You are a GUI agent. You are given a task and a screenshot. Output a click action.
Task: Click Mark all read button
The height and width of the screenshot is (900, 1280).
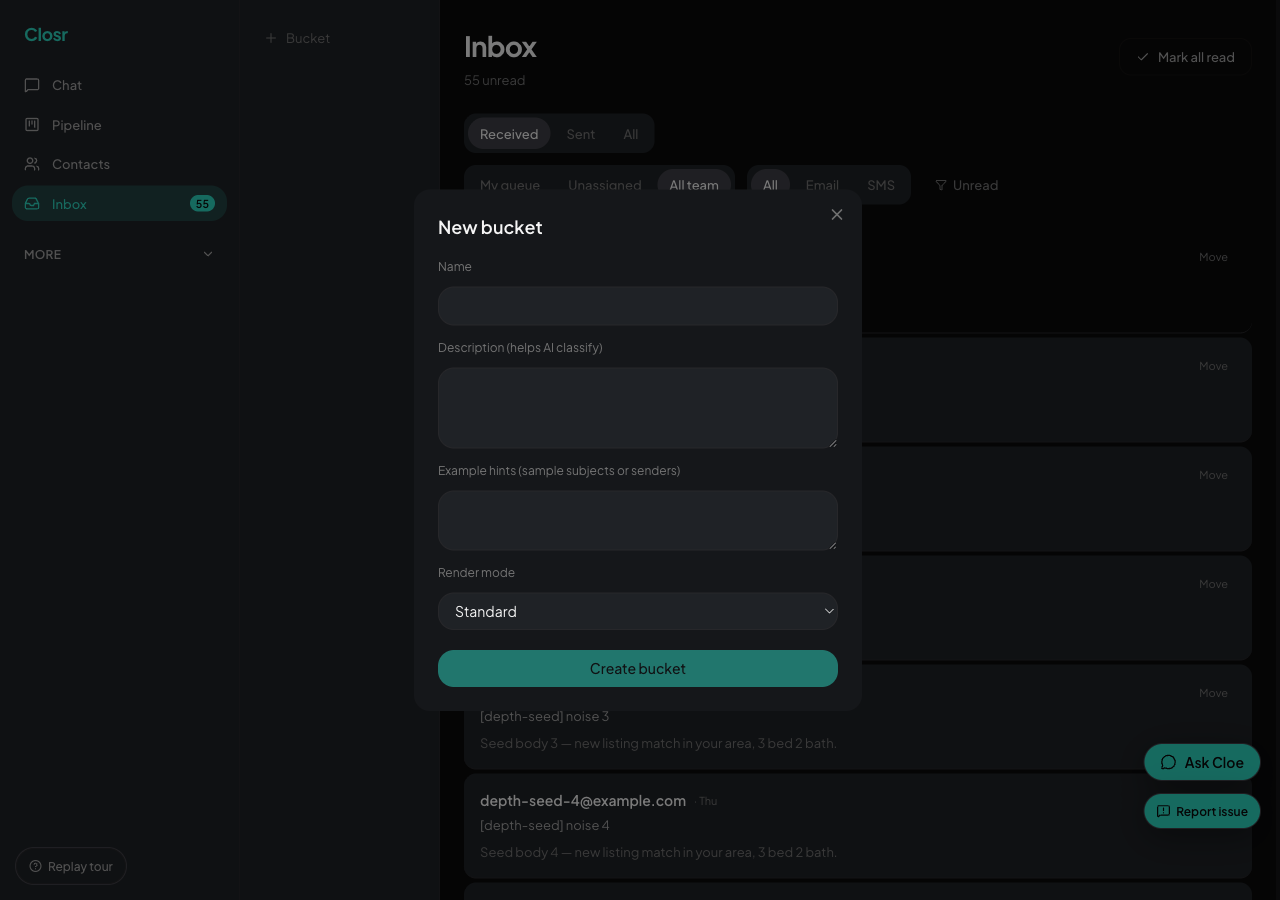coord(1185,57)
